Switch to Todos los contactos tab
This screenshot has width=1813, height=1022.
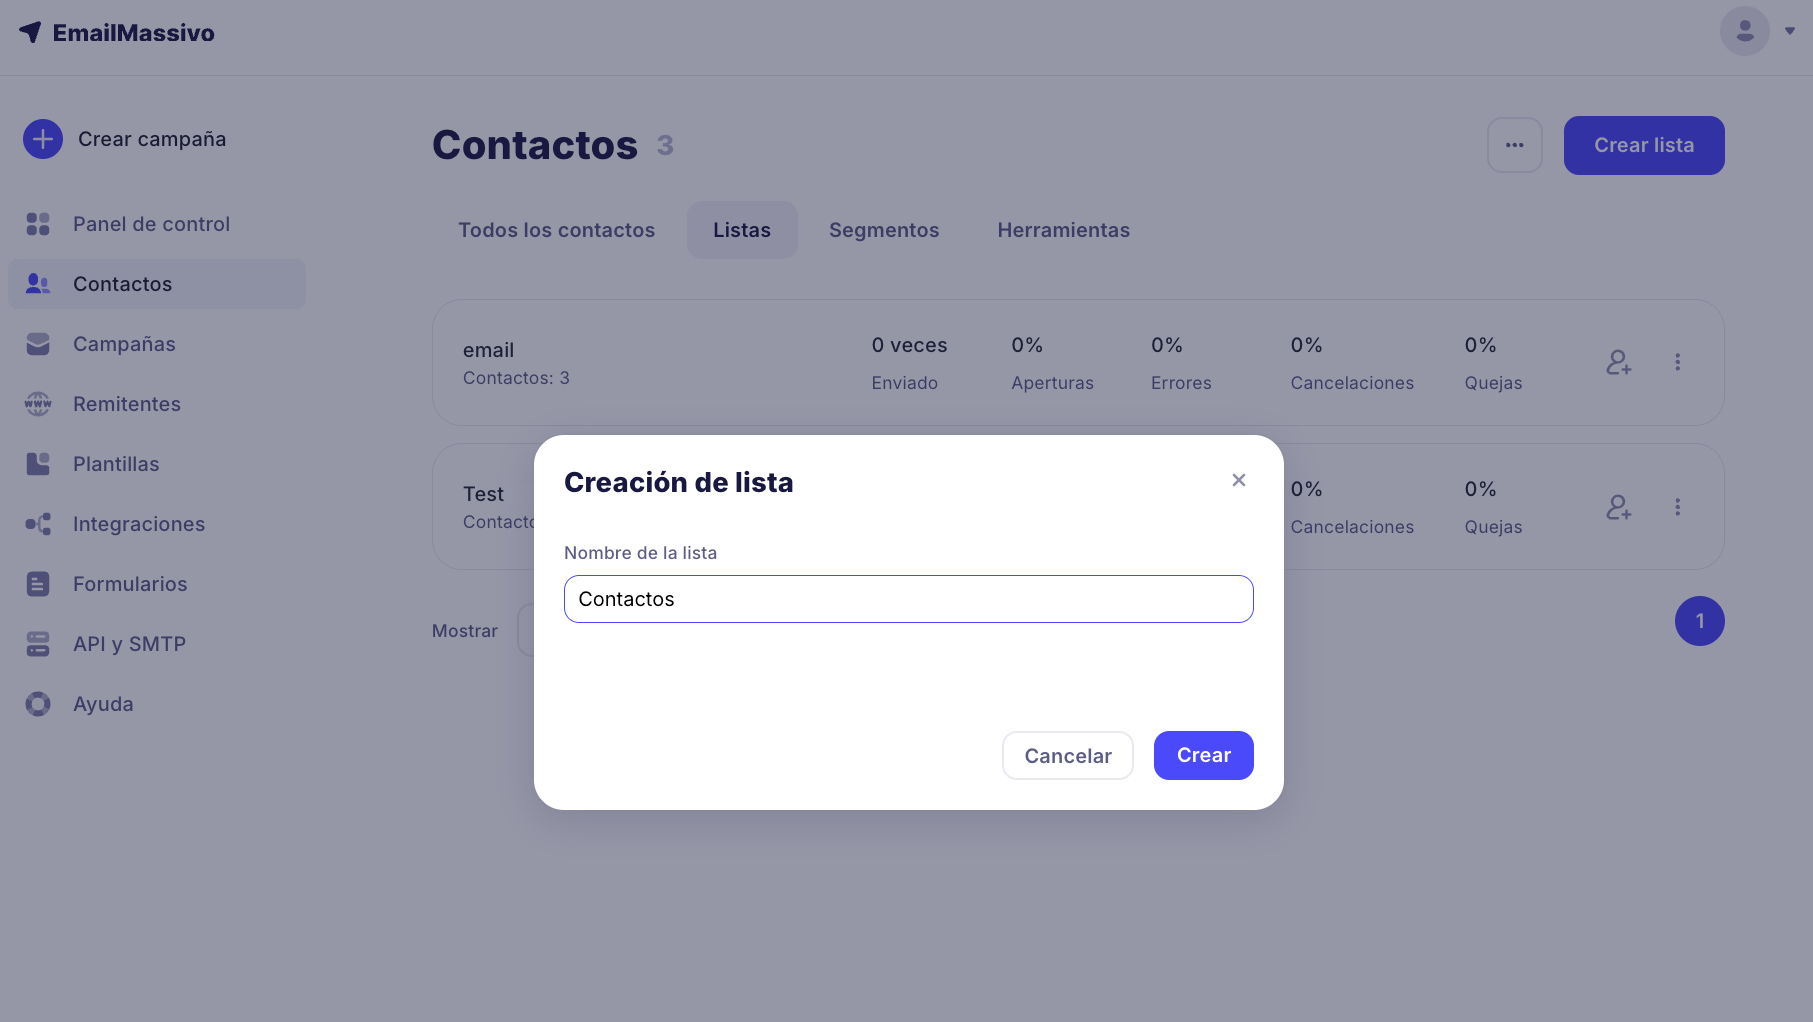[x=556, y=230]
